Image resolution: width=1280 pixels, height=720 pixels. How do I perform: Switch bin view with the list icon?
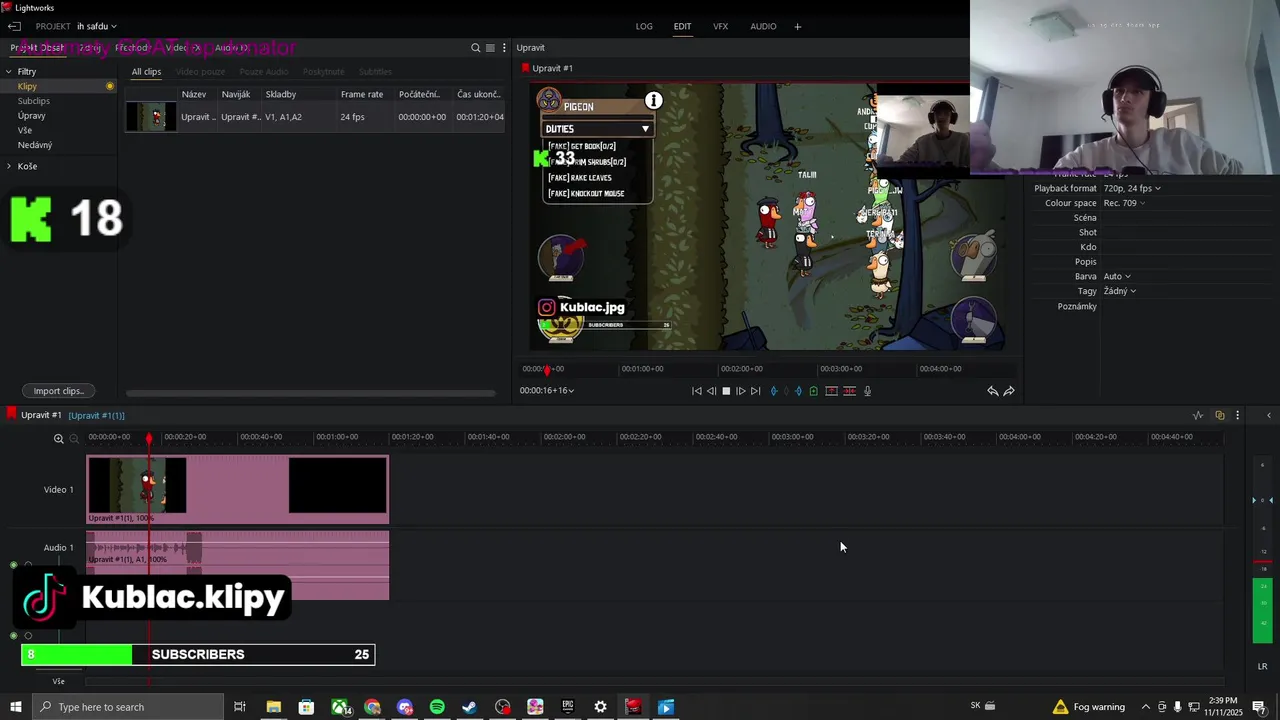click(490, 48)
